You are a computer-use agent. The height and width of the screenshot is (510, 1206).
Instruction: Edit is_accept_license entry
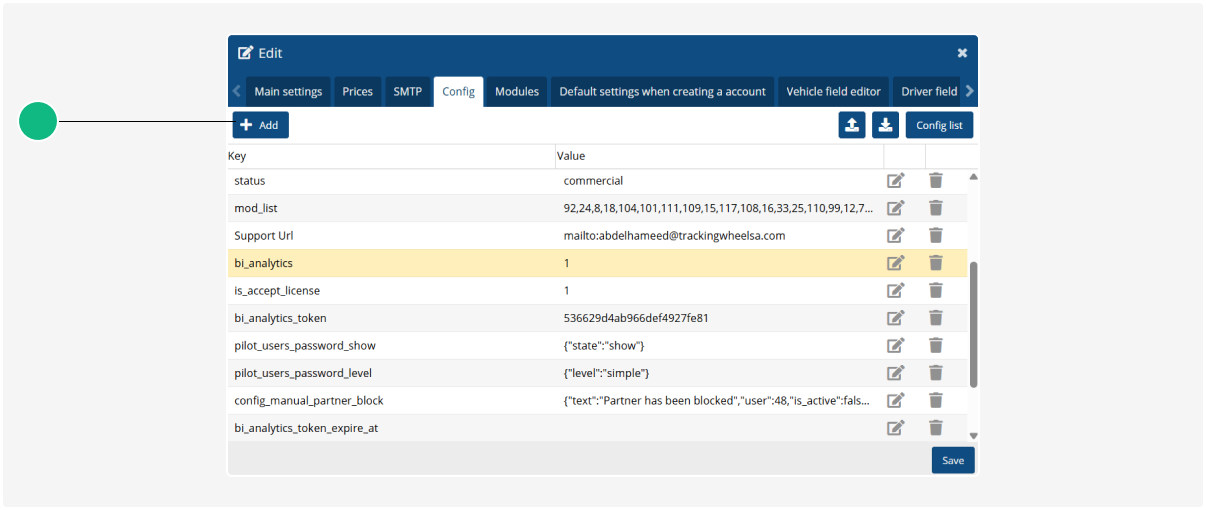896,291
